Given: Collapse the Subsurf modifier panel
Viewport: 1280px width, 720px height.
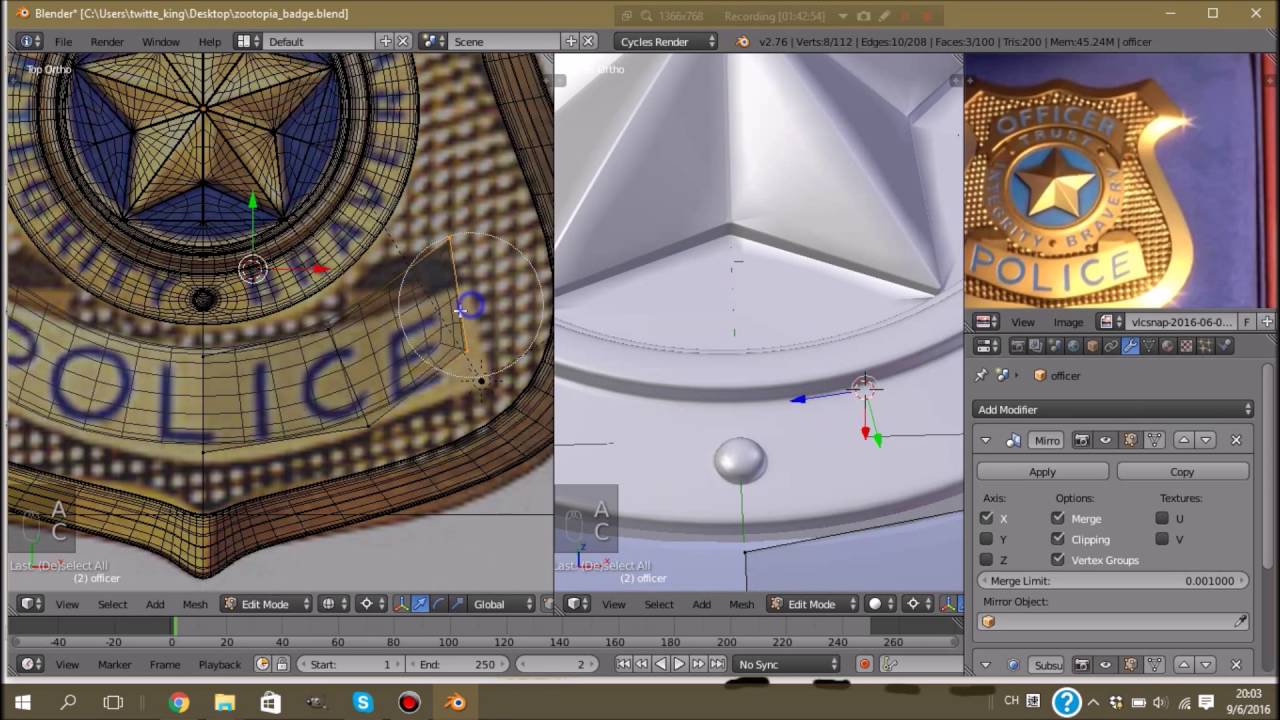Looking at the screenshot, I should point(986,665).
